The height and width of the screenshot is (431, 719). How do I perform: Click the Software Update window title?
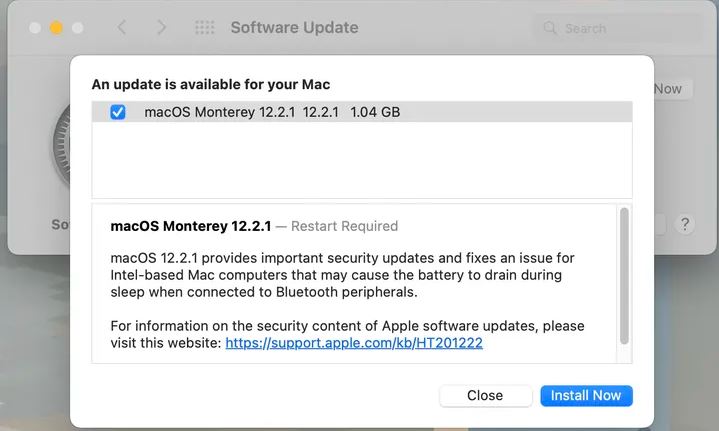click(x=294, y=28)
